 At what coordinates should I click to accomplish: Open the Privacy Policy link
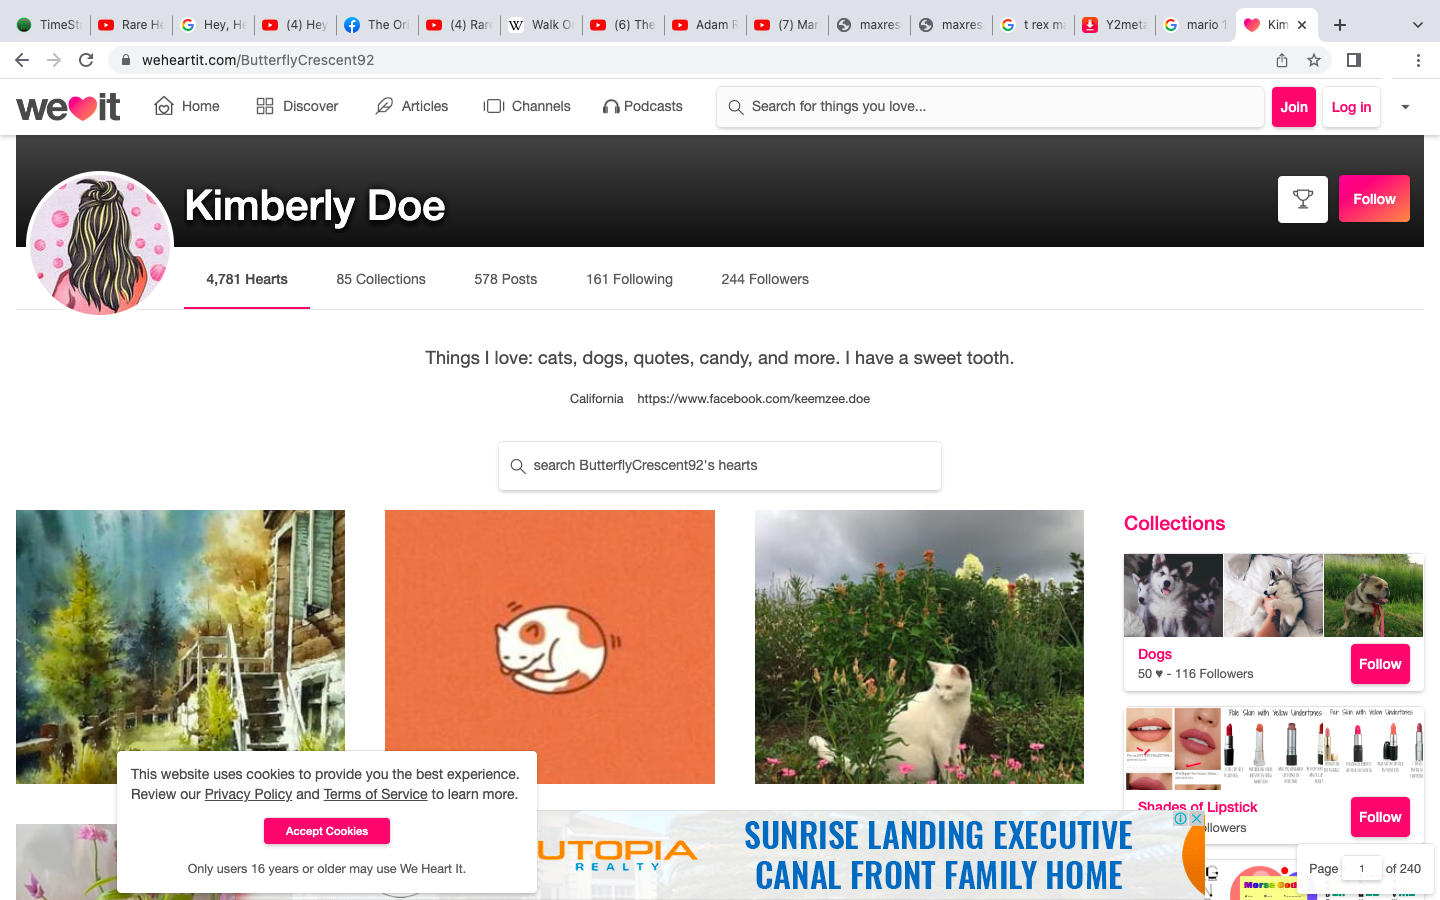point(248,794)
